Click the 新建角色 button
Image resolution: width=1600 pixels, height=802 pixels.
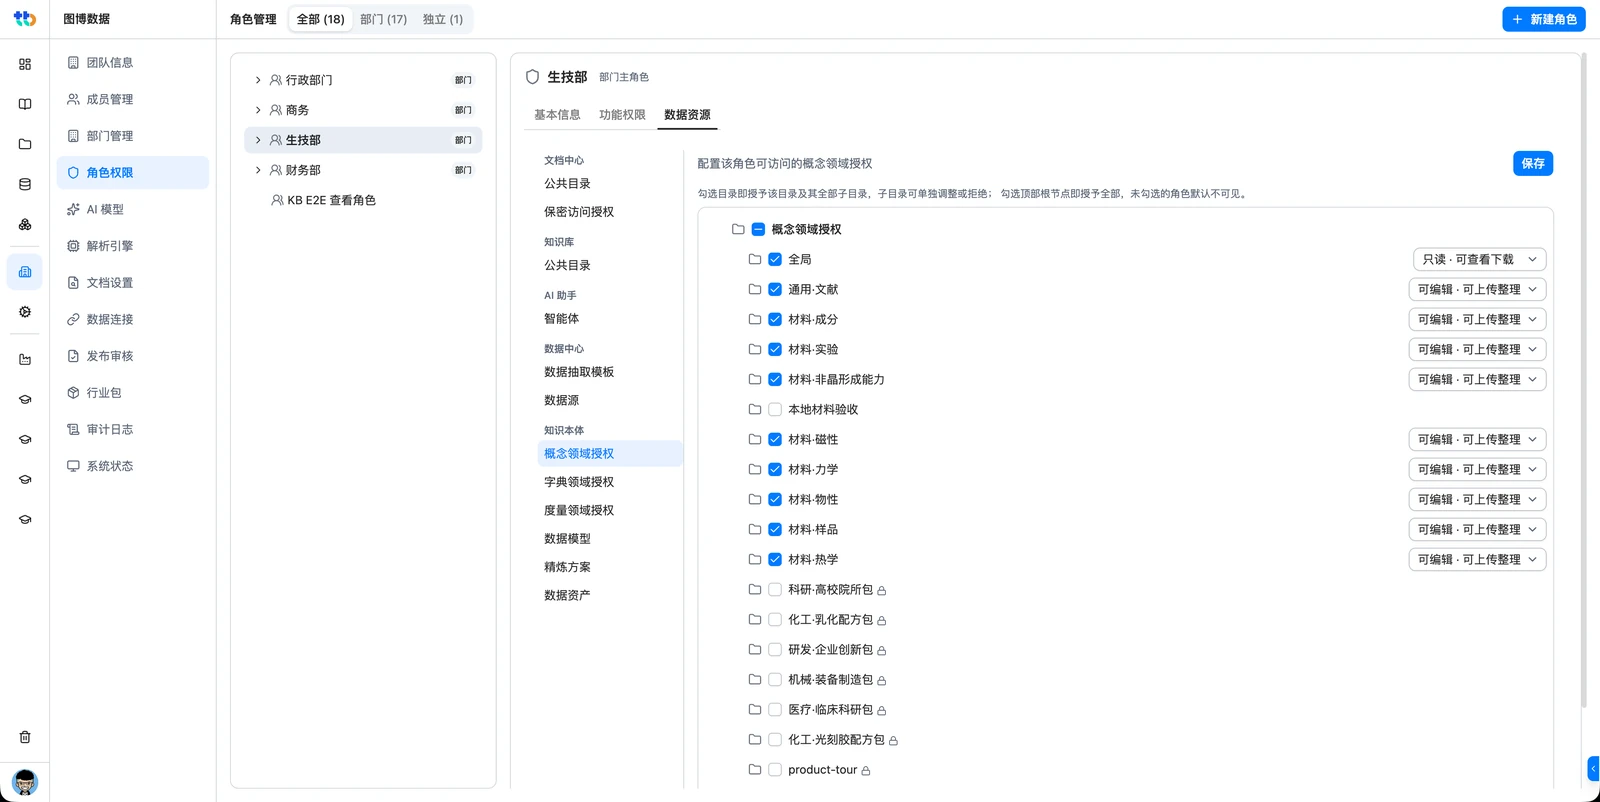(1544, 19)
